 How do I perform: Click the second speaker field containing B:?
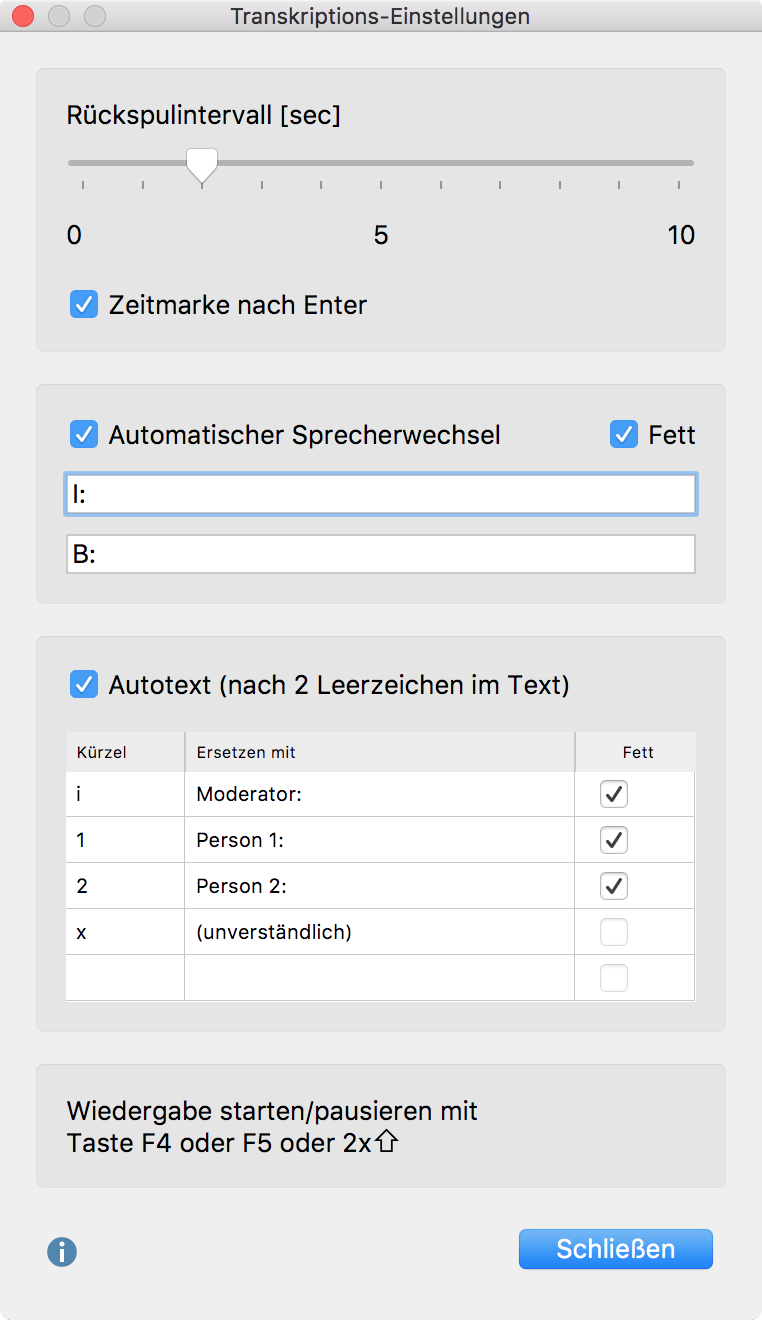[381, 554]
